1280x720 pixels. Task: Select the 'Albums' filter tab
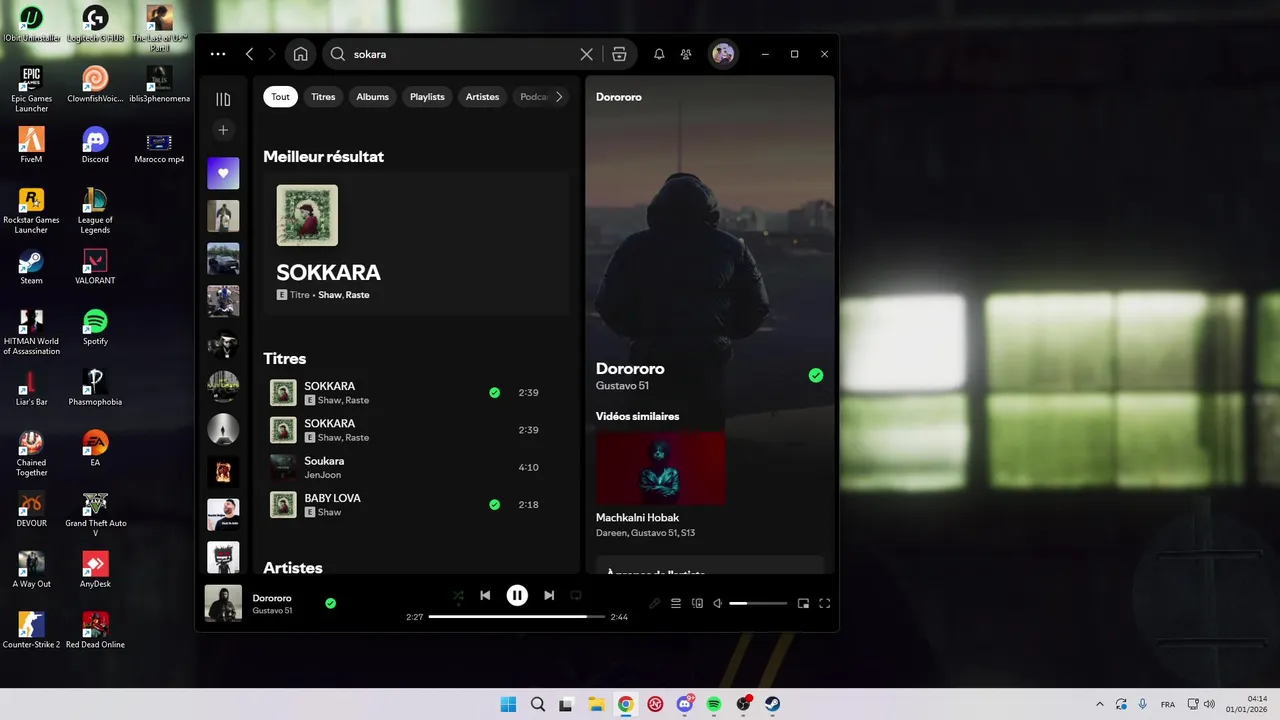pyautogui.click(x=373, y=97)
